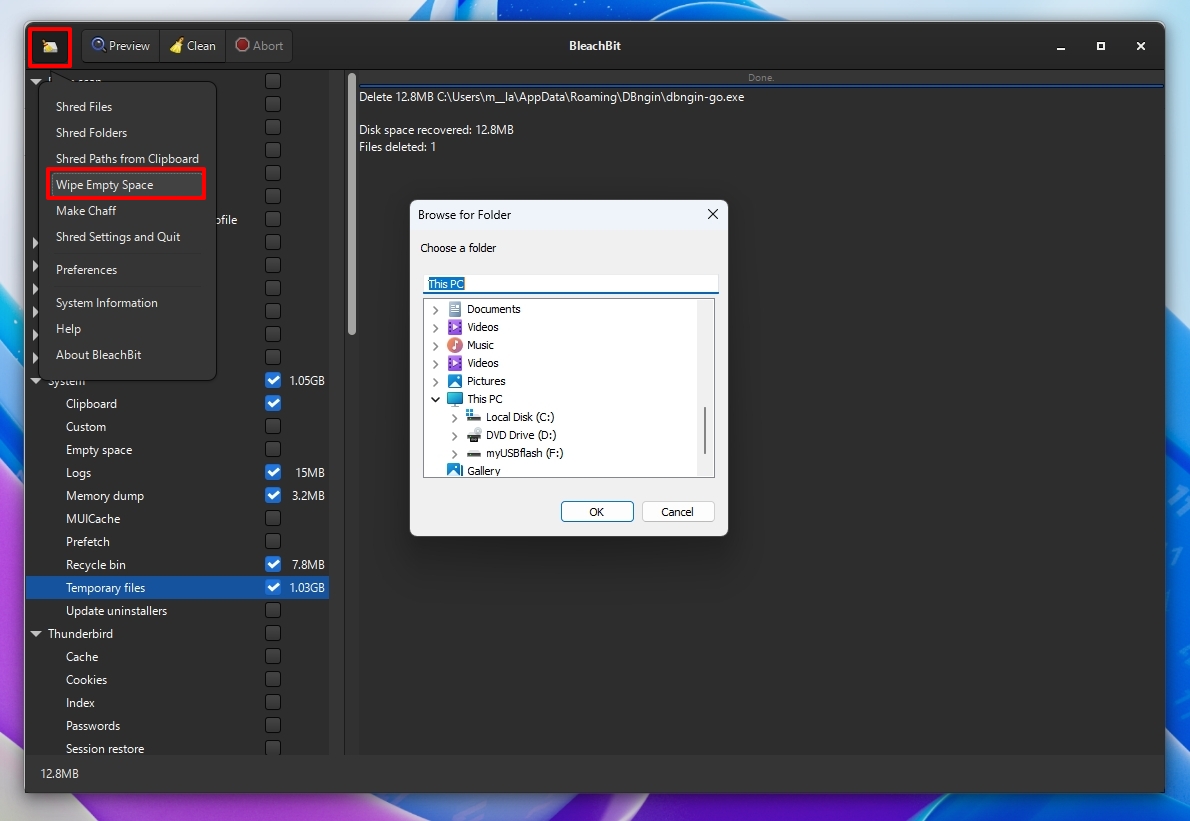Click the Done progress bar
1190x821 pixels.
(x=761, y=78)
